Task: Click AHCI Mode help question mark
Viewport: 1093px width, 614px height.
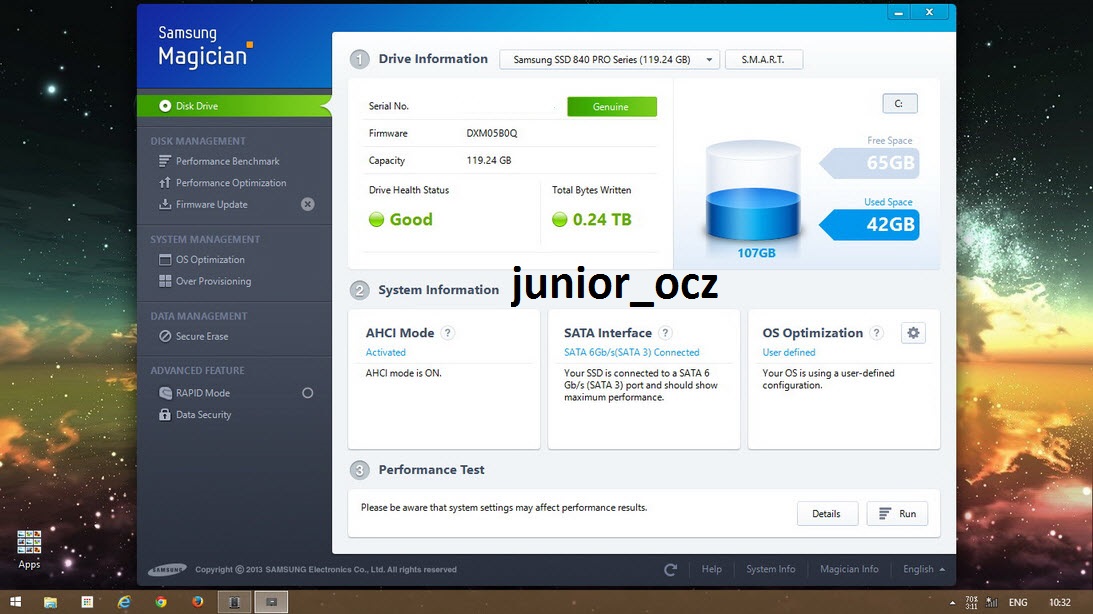Action: pos(448,333)
